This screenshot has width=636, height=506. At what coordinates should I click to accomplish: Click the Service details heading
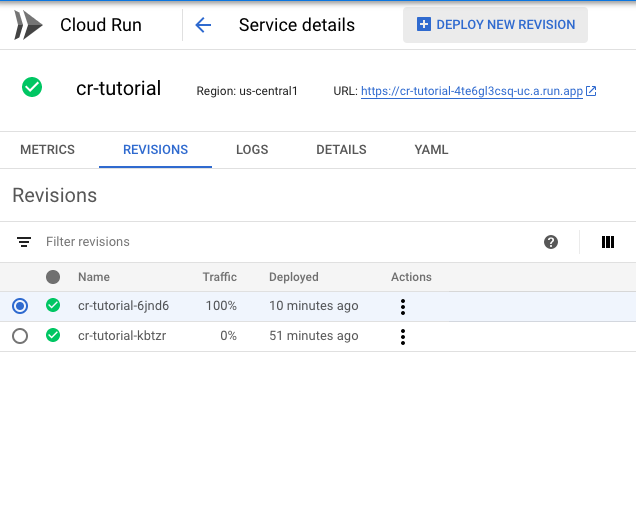click(x=297, y=25)
